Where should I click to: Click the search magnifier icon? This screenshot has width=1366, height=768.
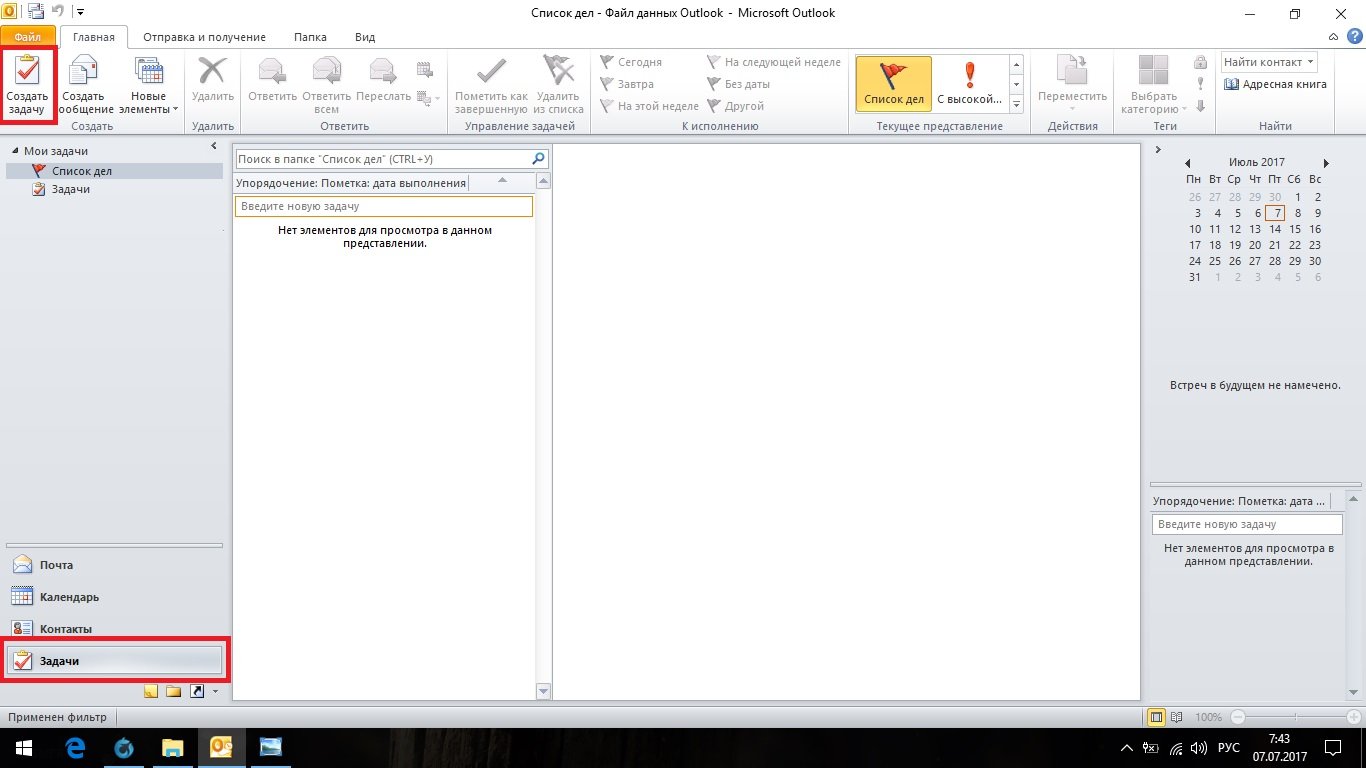click(539, 159)
